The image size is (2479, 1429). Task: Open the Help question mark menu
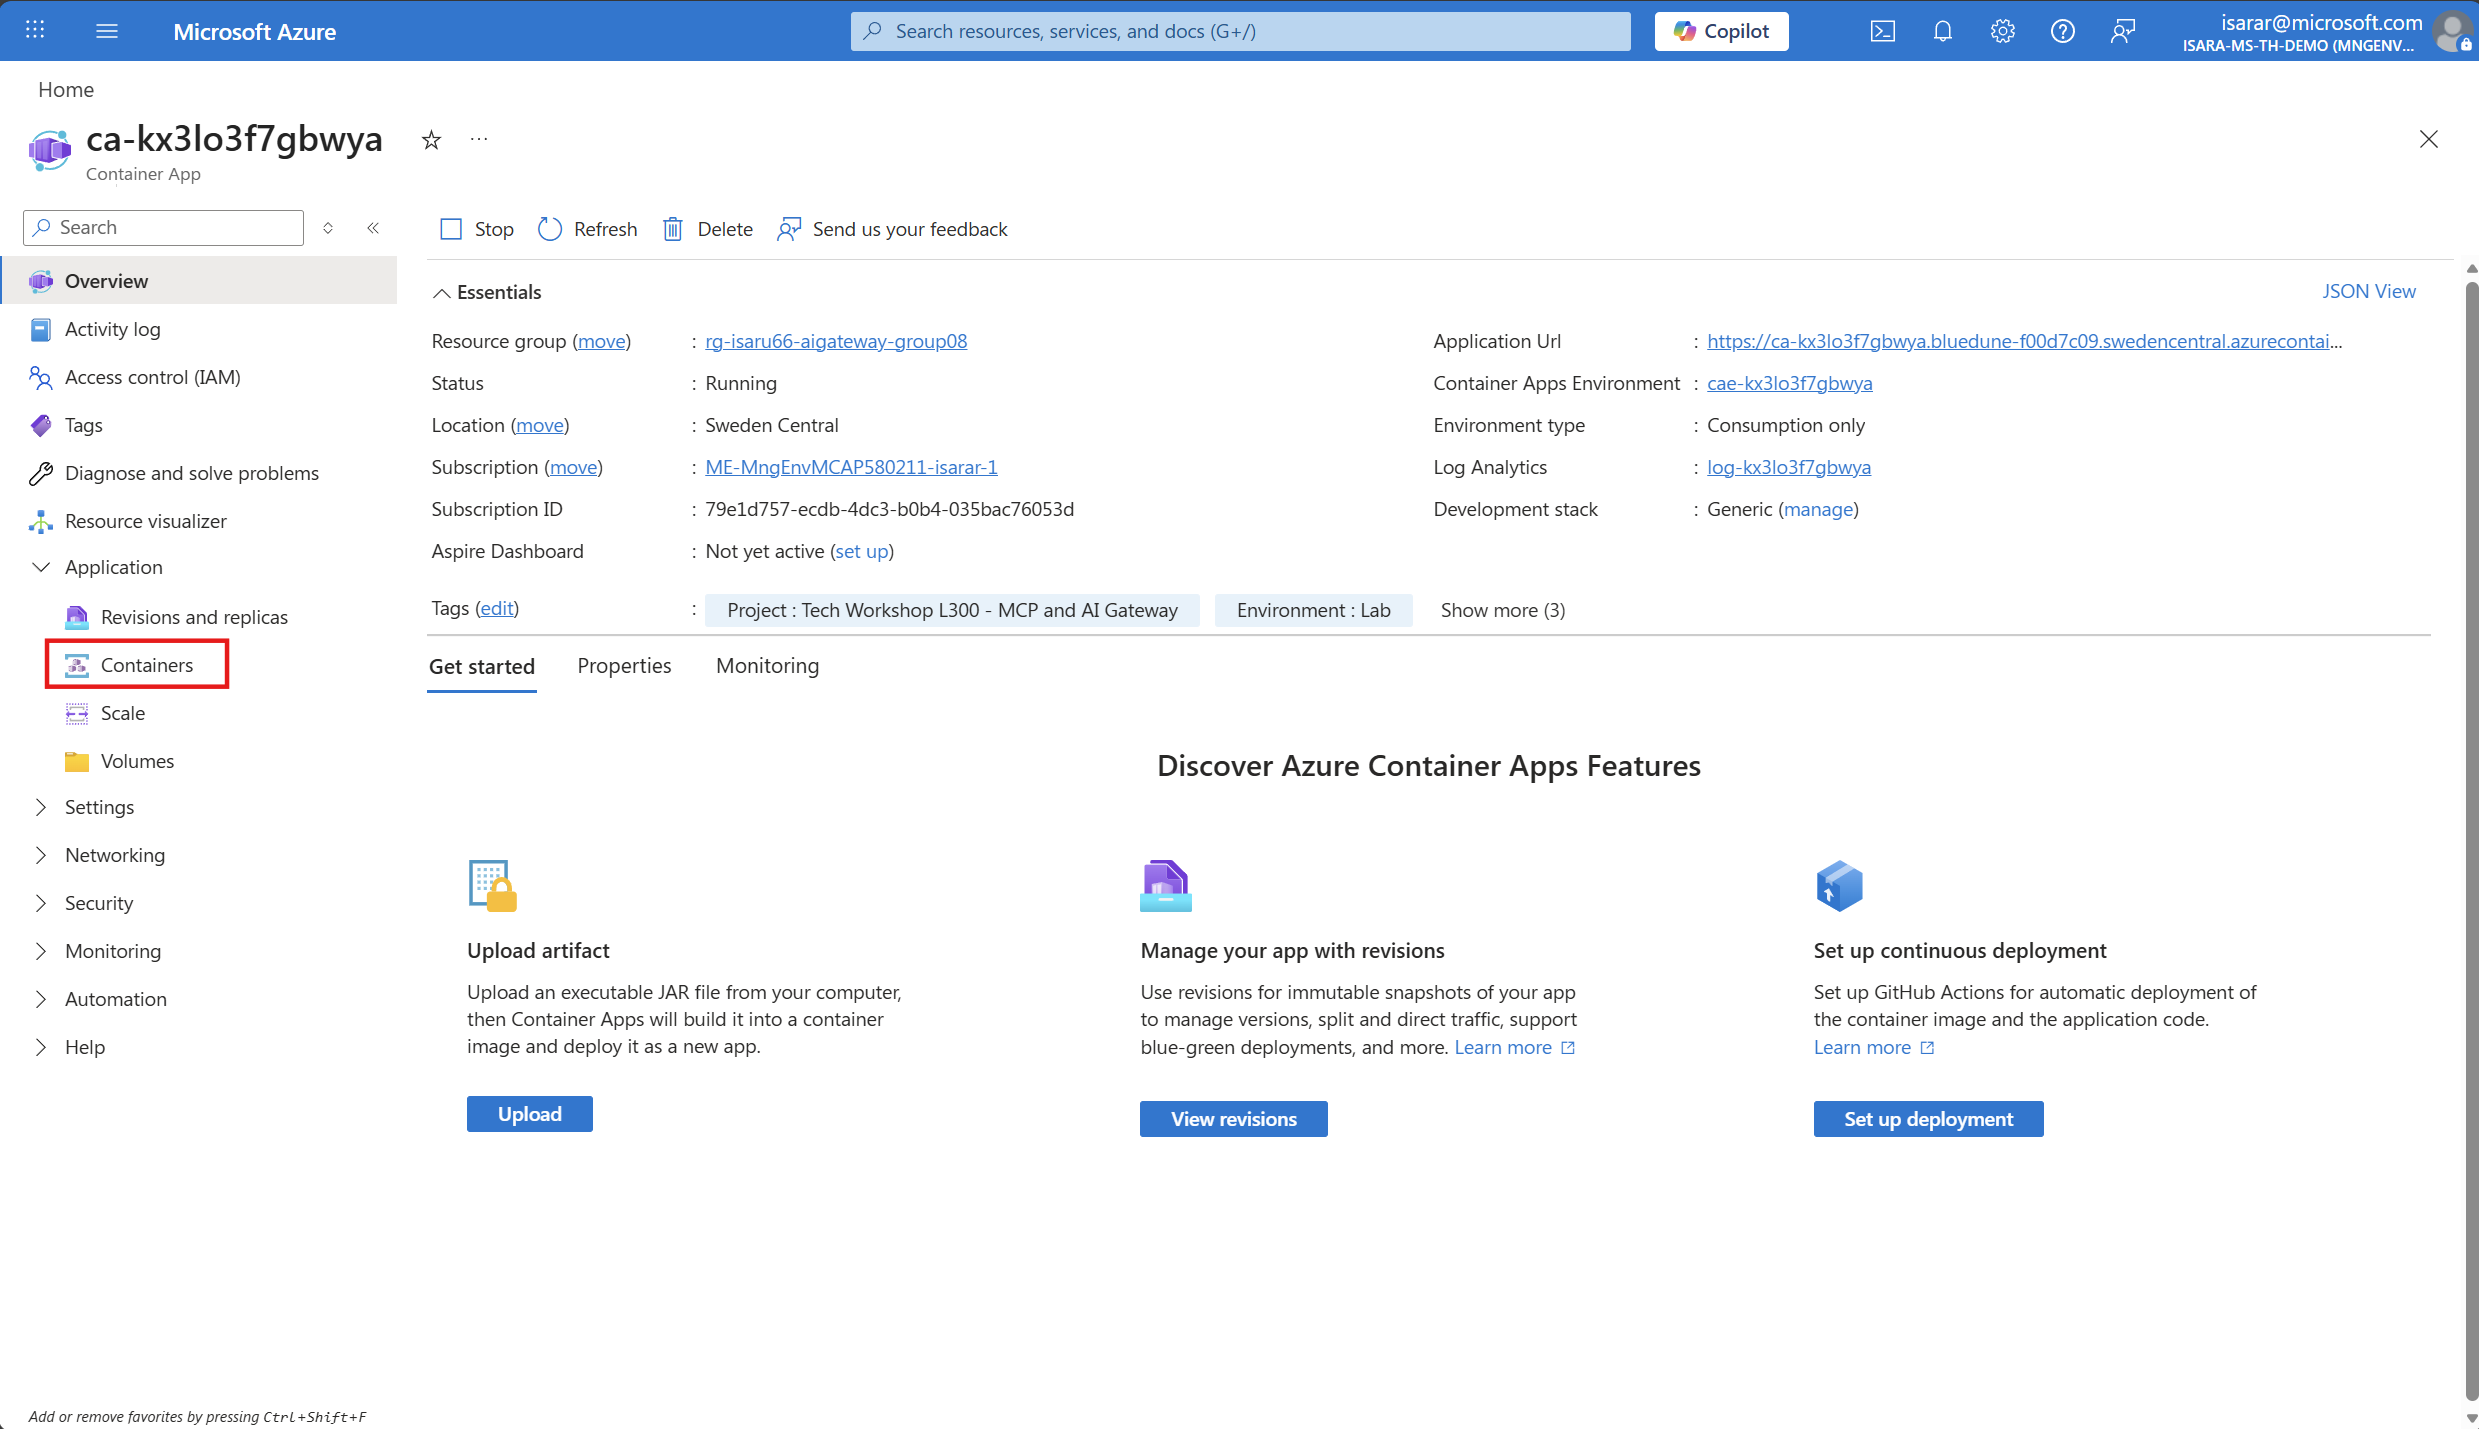[2062, 31]
